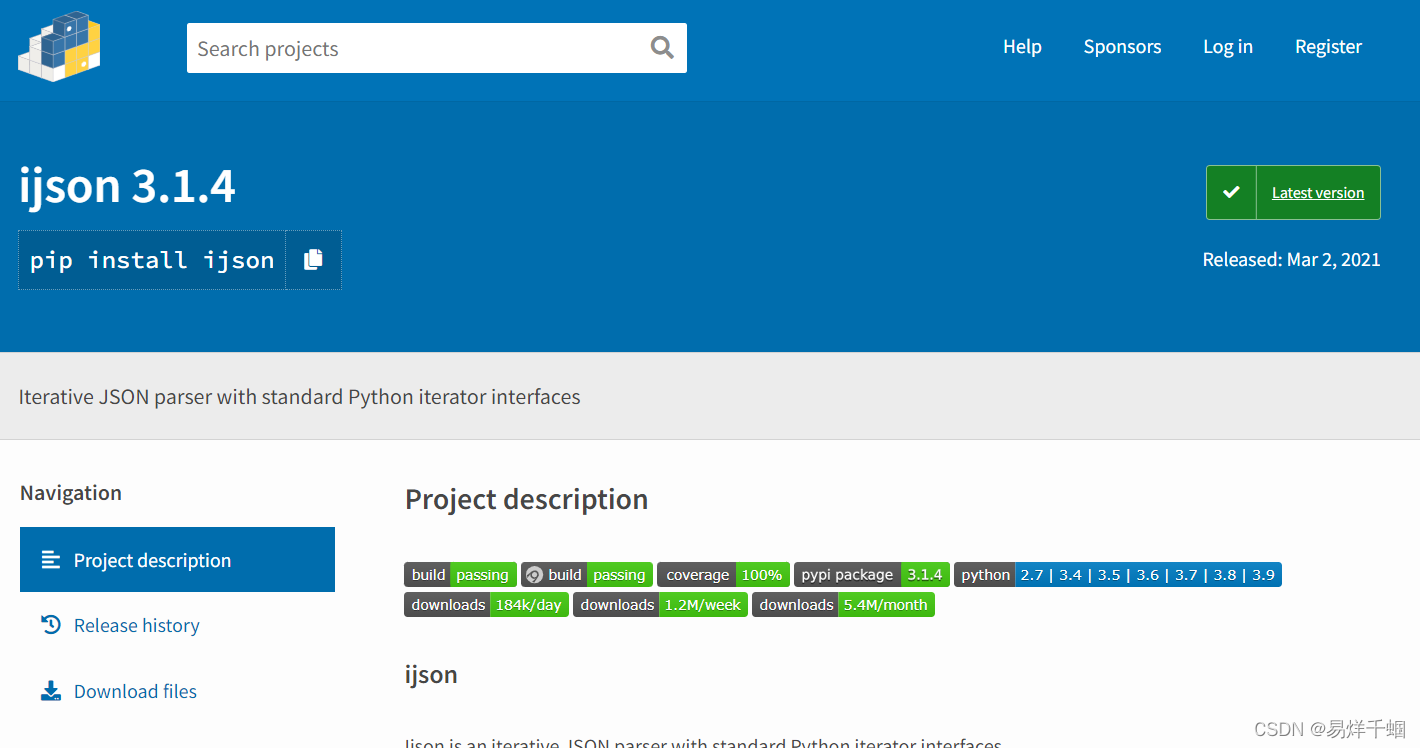Click the checkmark on Latest version button
1420x748 pixels.
point(1231,192)
